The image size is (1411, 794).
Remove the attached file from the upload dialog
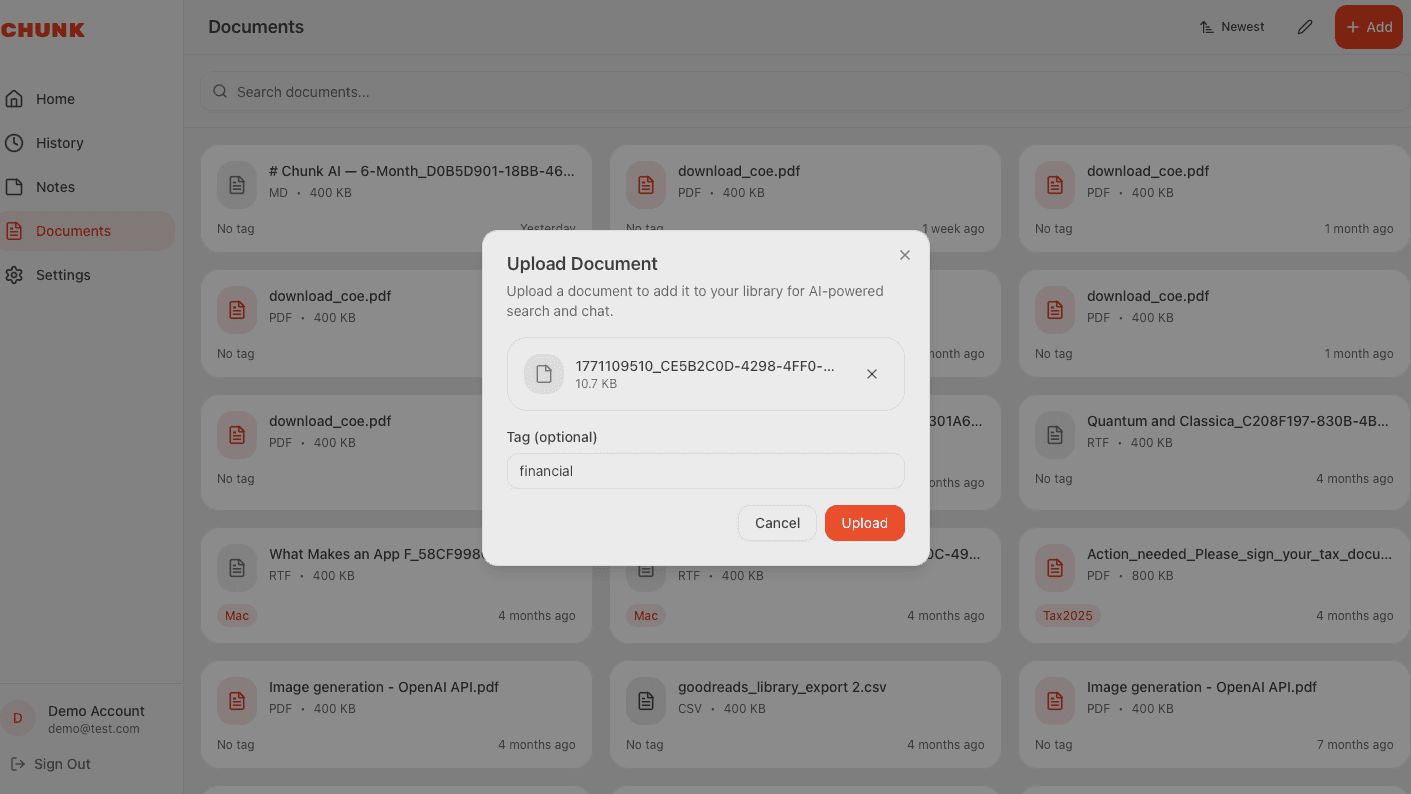point(871,374)
